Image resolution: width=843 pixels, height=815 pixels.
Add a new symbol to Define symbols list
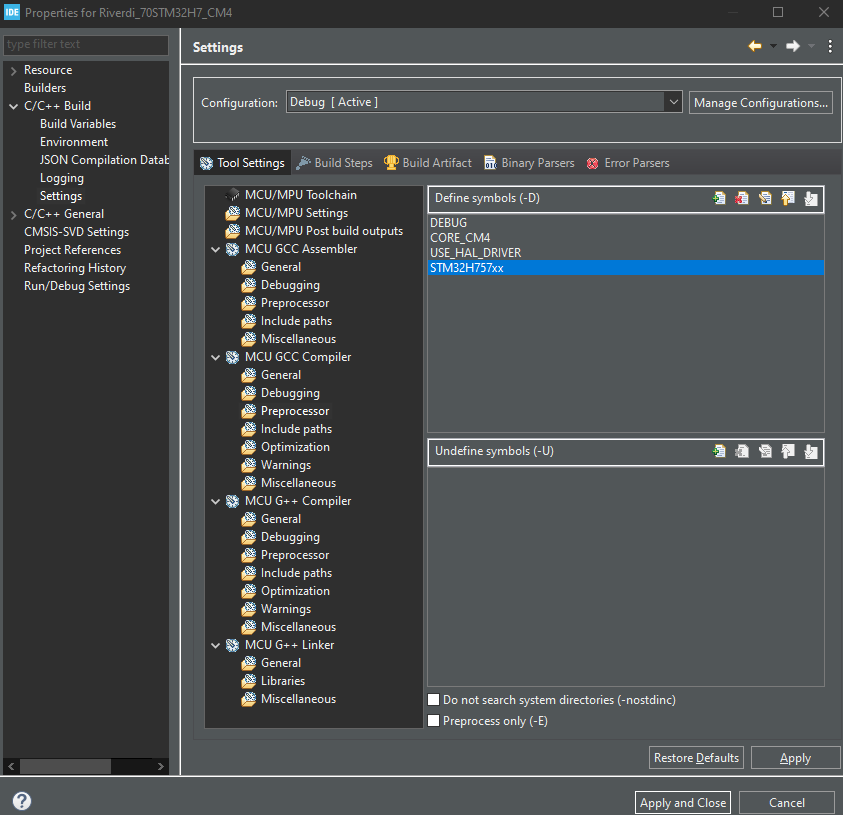719,198
